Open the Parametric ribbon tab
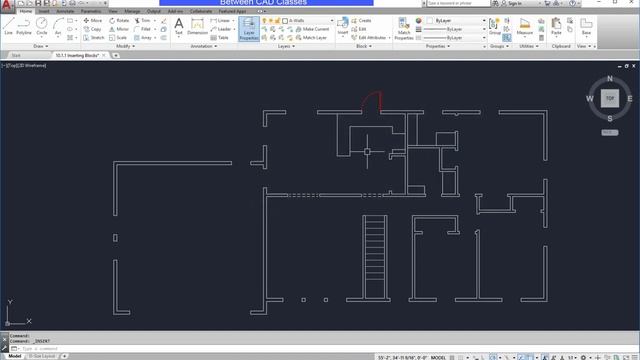The image size is (640, 360). (x=91, y=11)
